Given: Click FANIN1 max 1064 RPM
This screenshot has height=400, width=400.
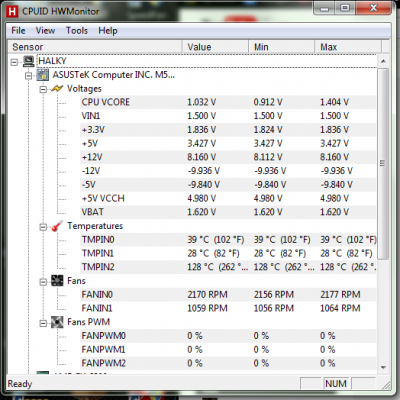Looking at the screenshot, I should coord(340,308).
